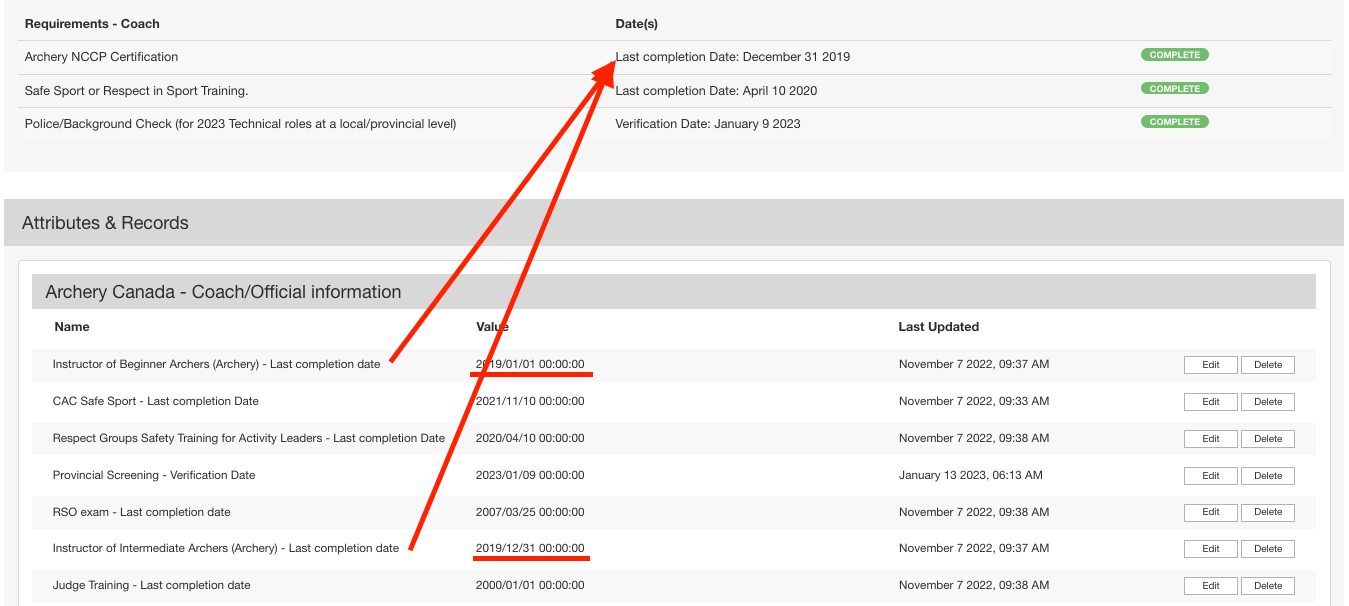This screenshot has height=606, width=1349.
Task: Click COMPLETE badge for Police/Background Check
Action: (1174, 122)
